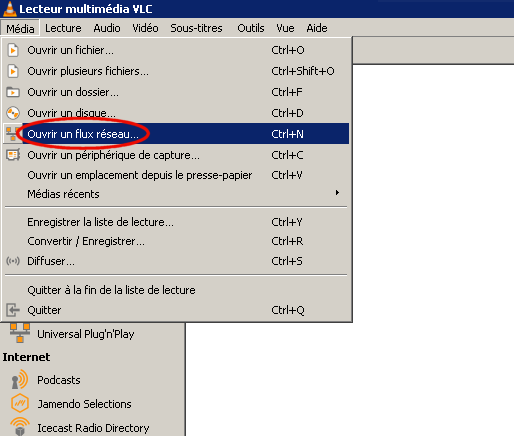Open the Outils menu
This screenshot has width=514, height=436.
(251, 28)
